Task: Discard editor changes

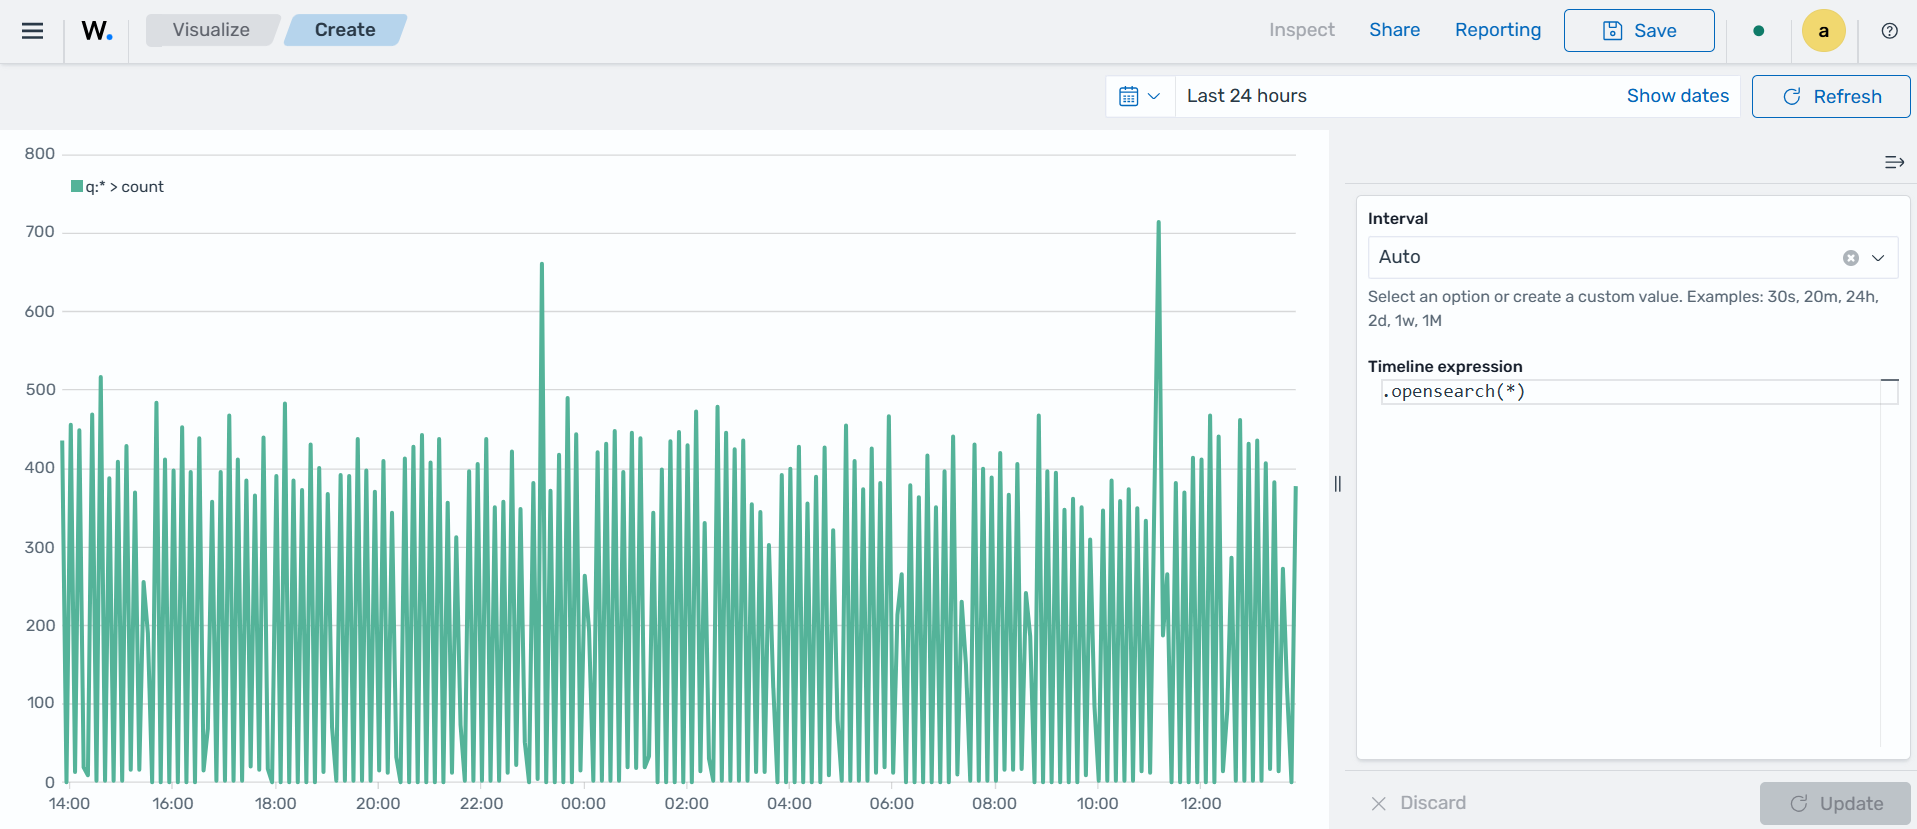Action: [1418, 803]
